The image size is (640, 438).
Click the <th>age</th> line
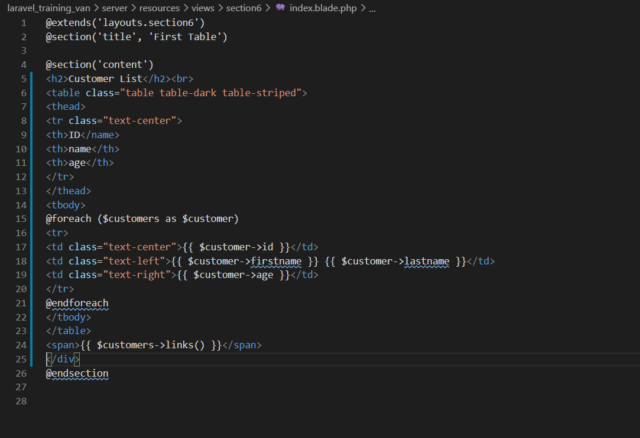click(80, 163)
